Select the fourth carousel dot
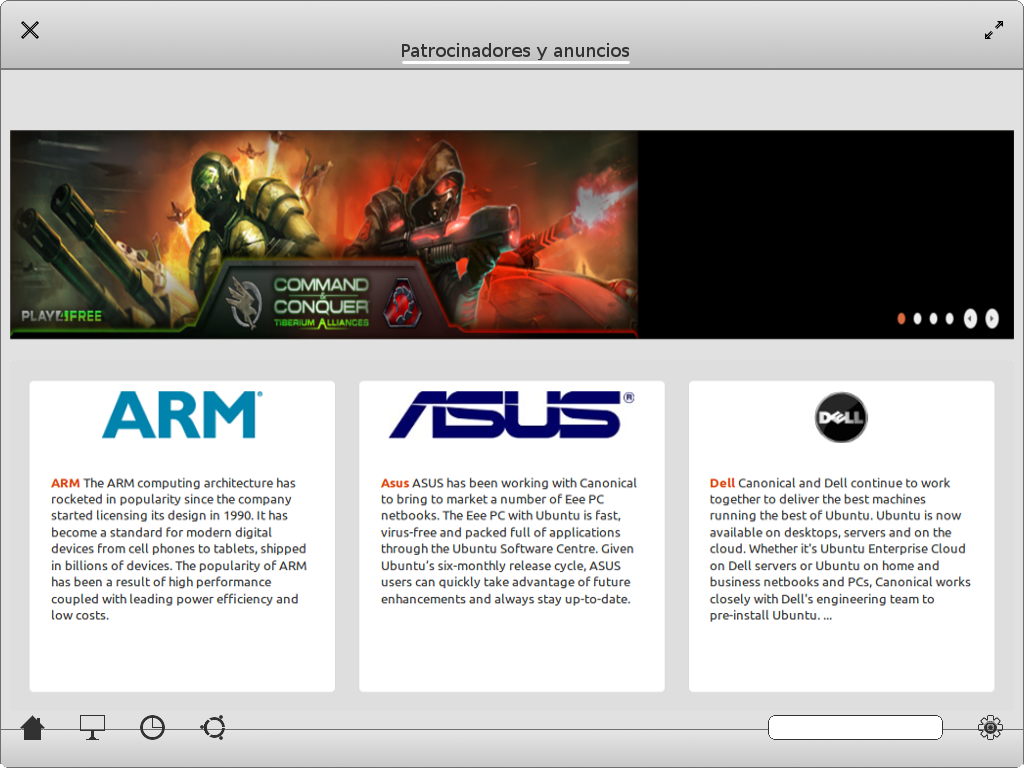 (x=950, y=319)
